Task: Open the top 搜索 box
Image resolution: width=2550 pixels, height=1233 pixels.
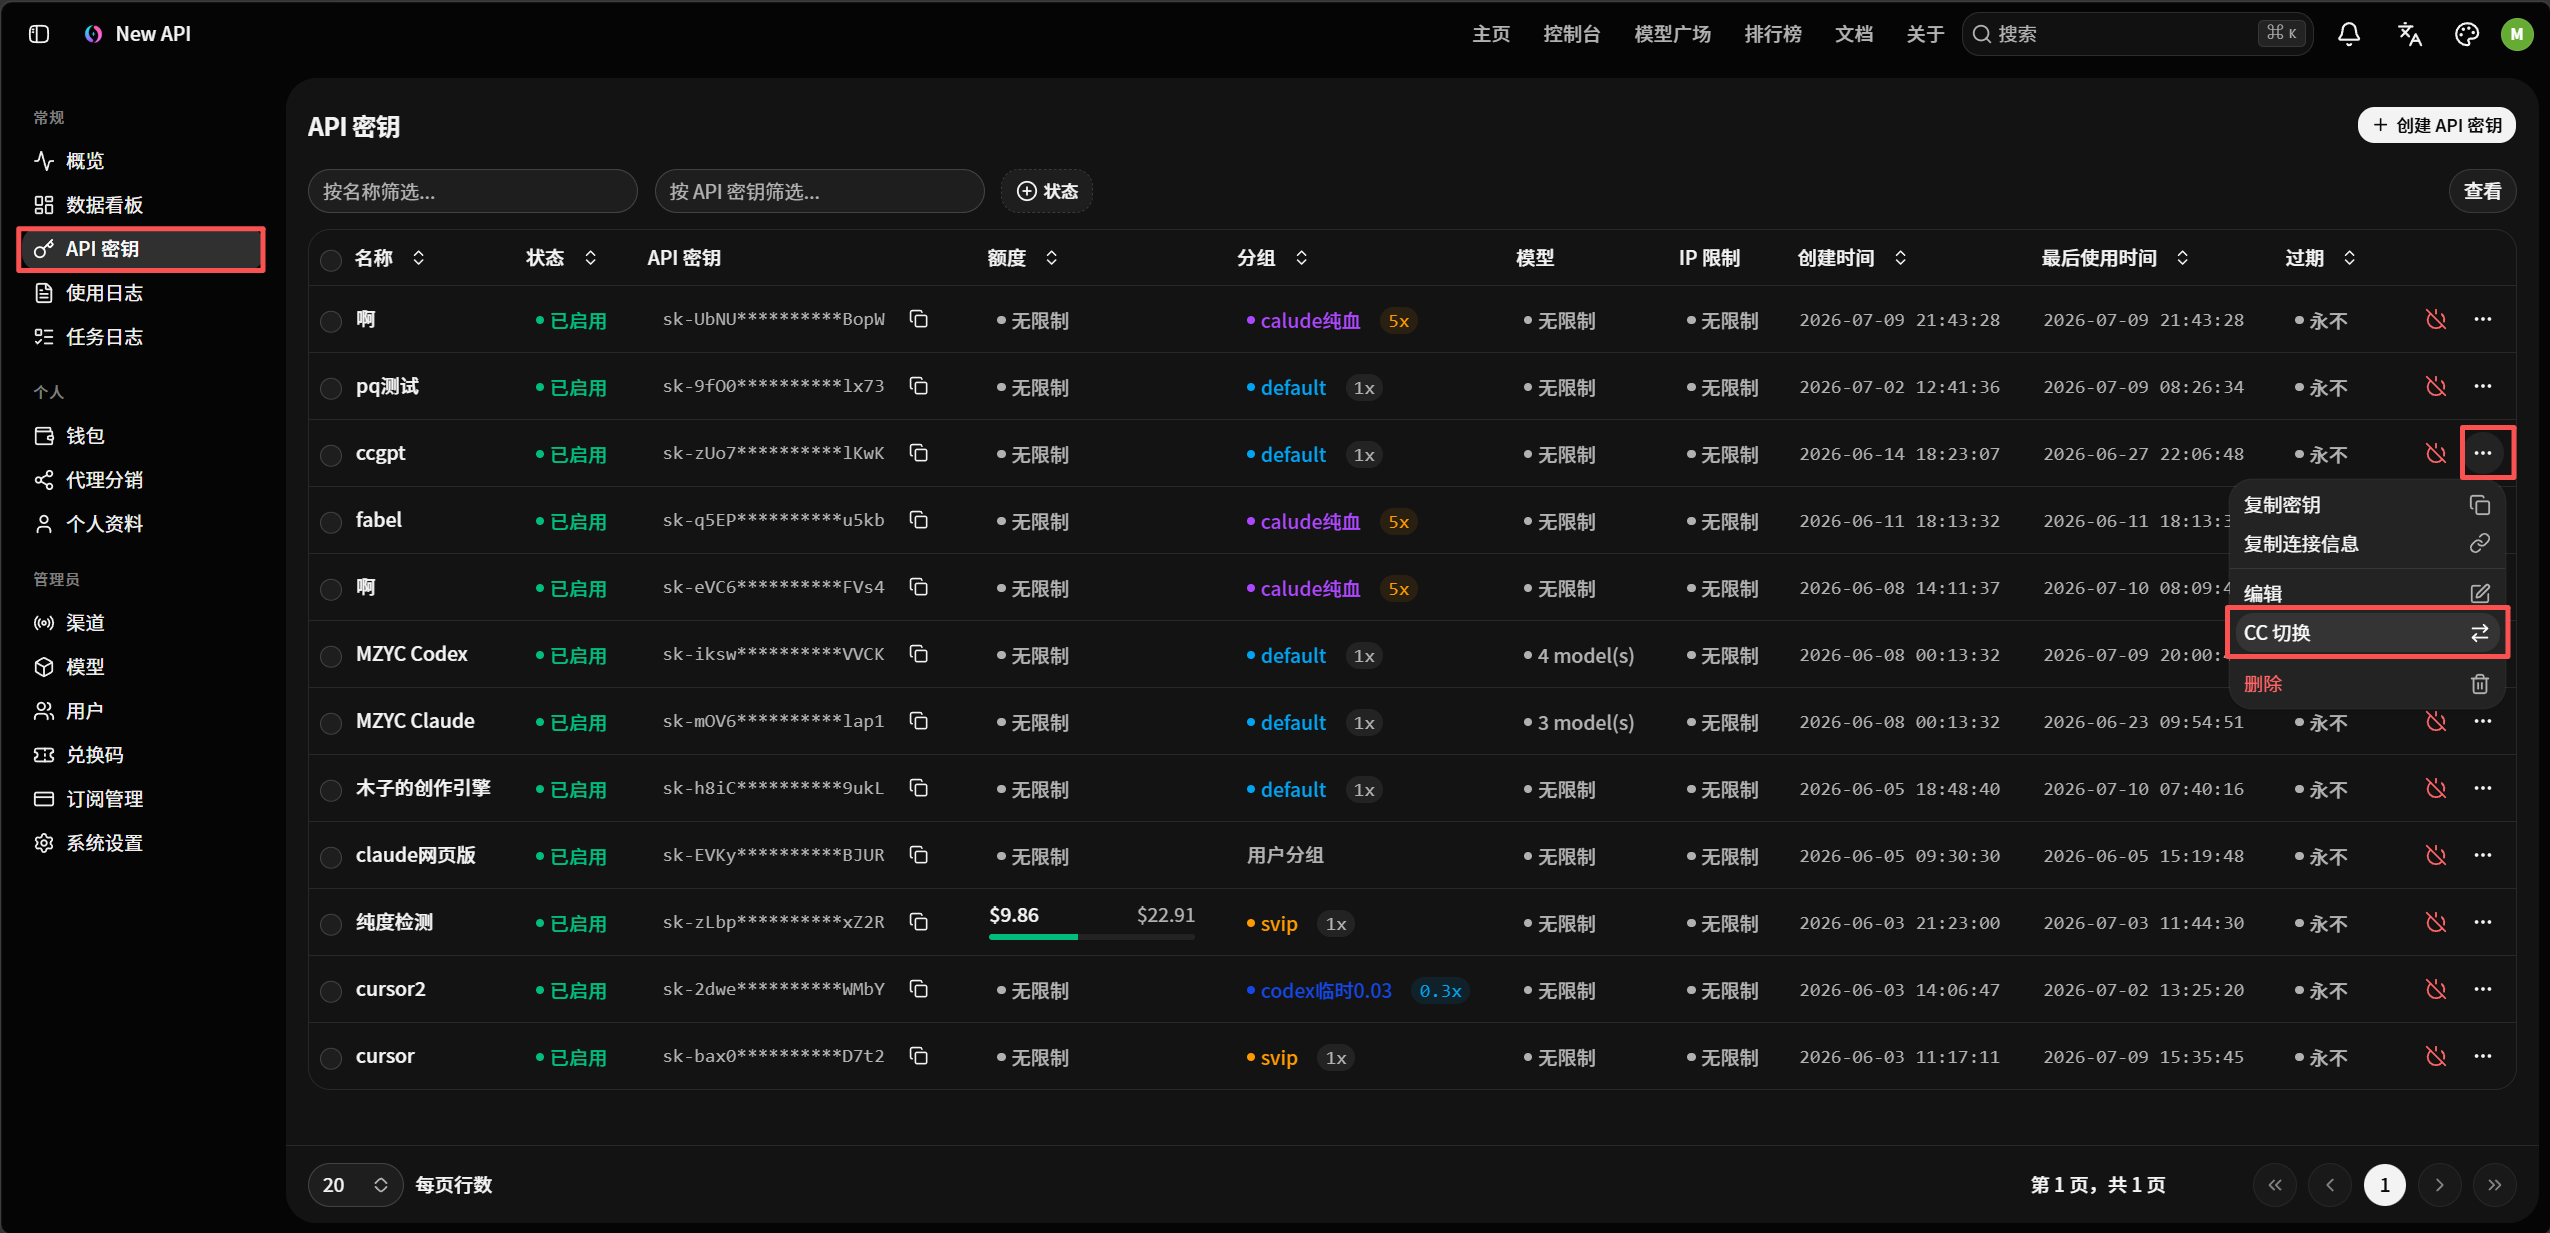Action: point(2137,34)
